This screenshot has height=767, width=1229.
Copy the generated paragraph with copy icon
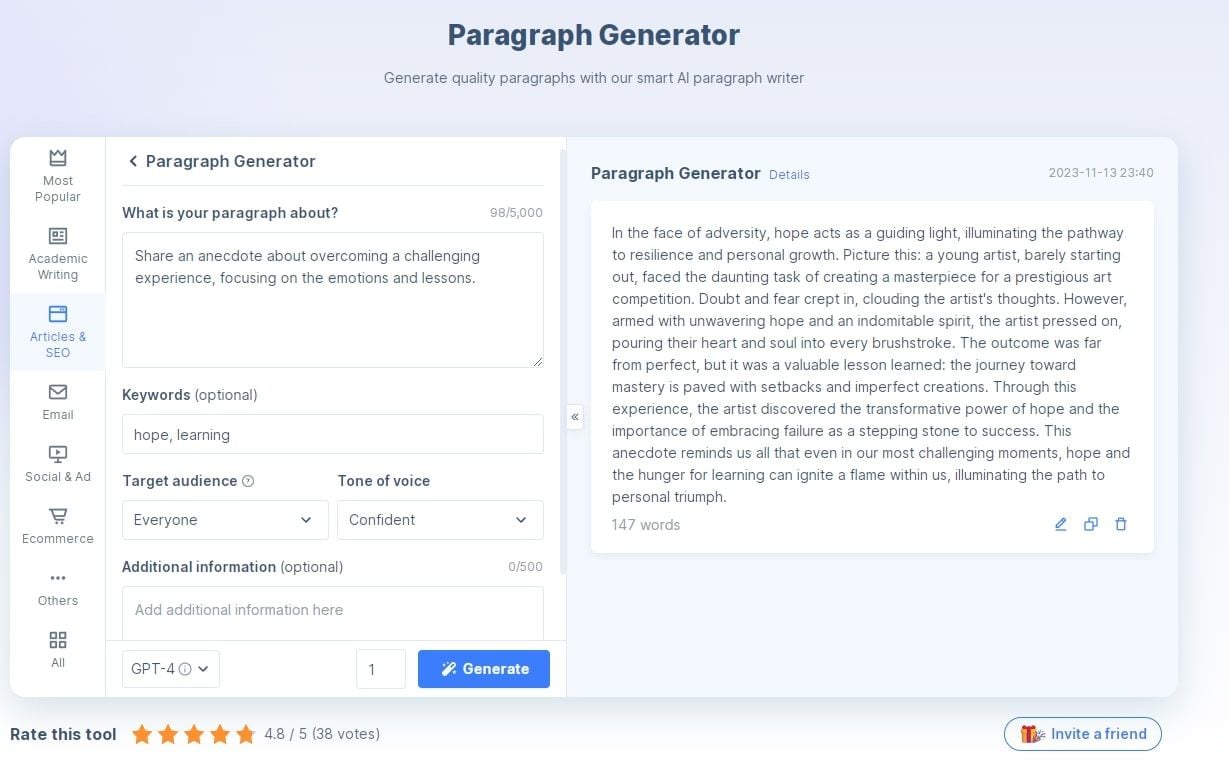(x=1091, y=524)
